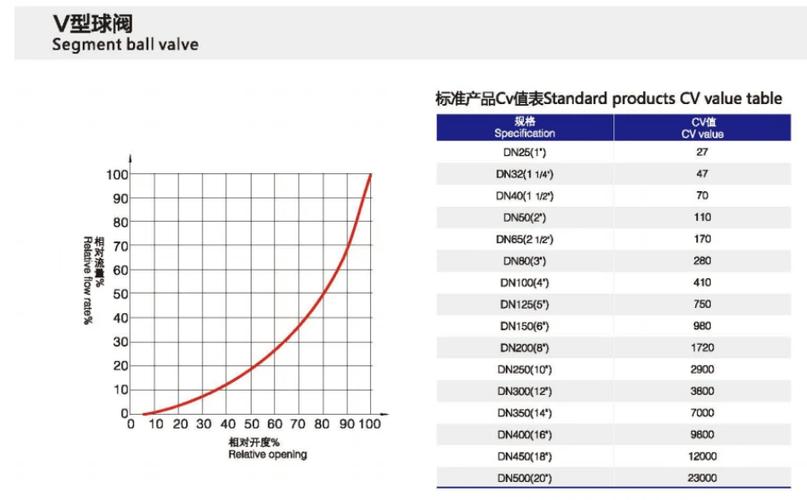
Task: Click the 50 tick on the horizontal axis
Action: [251, 424]
